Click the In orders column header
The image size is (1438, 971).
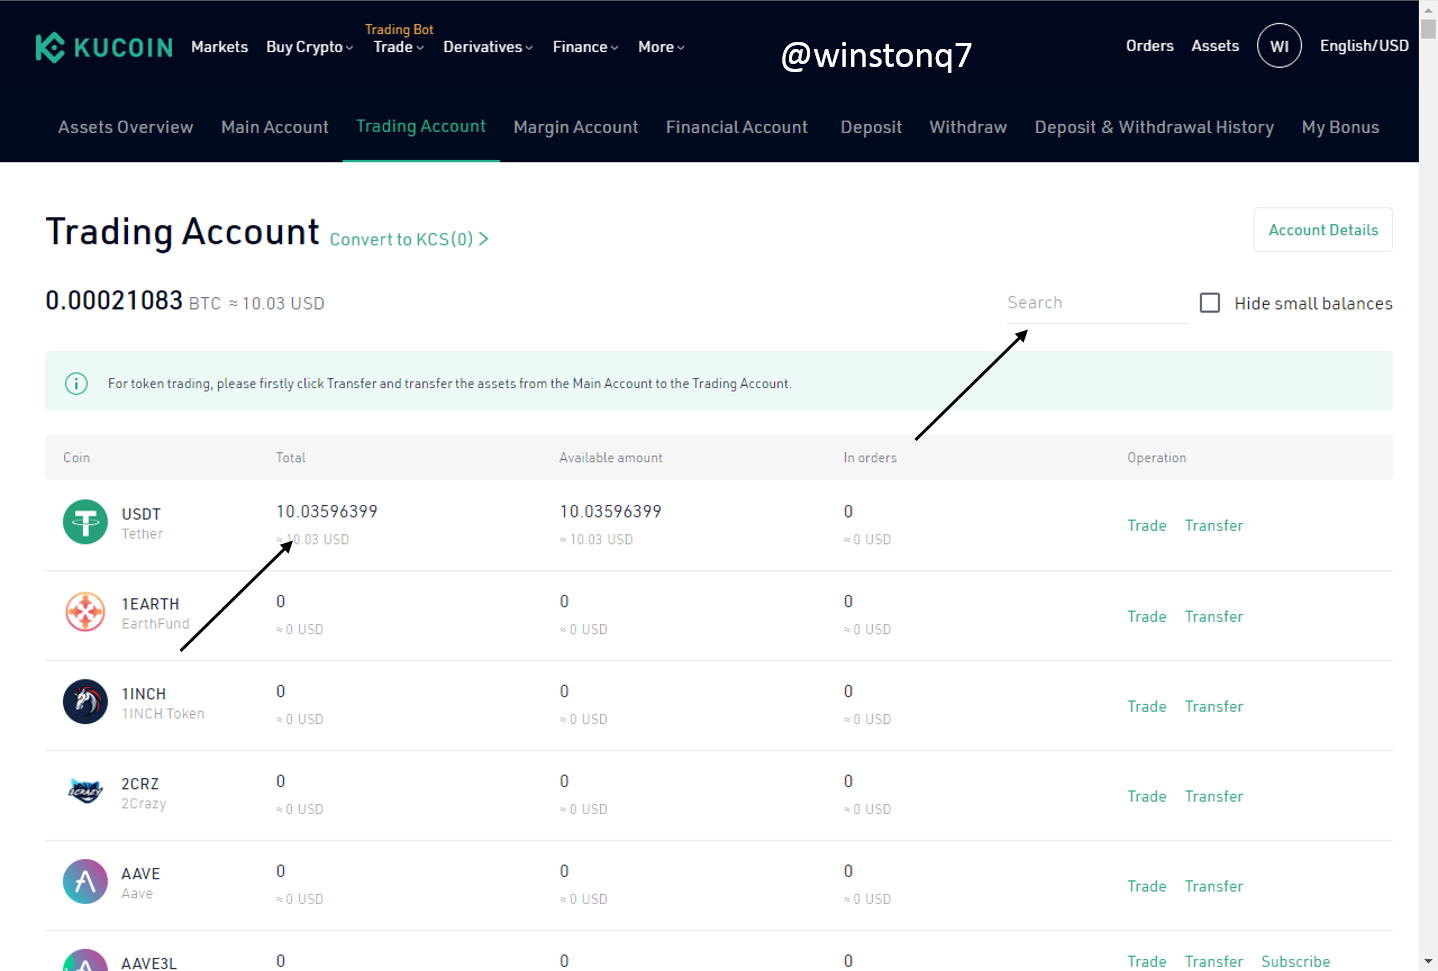870,458
